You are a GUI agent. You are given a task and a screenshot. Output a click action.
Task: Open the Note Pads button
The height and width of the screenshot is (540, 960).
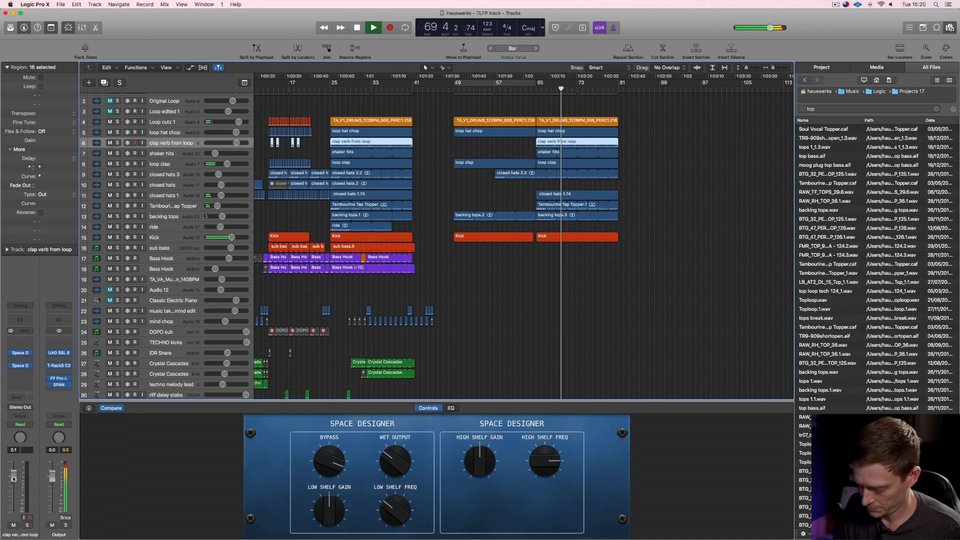923,28
